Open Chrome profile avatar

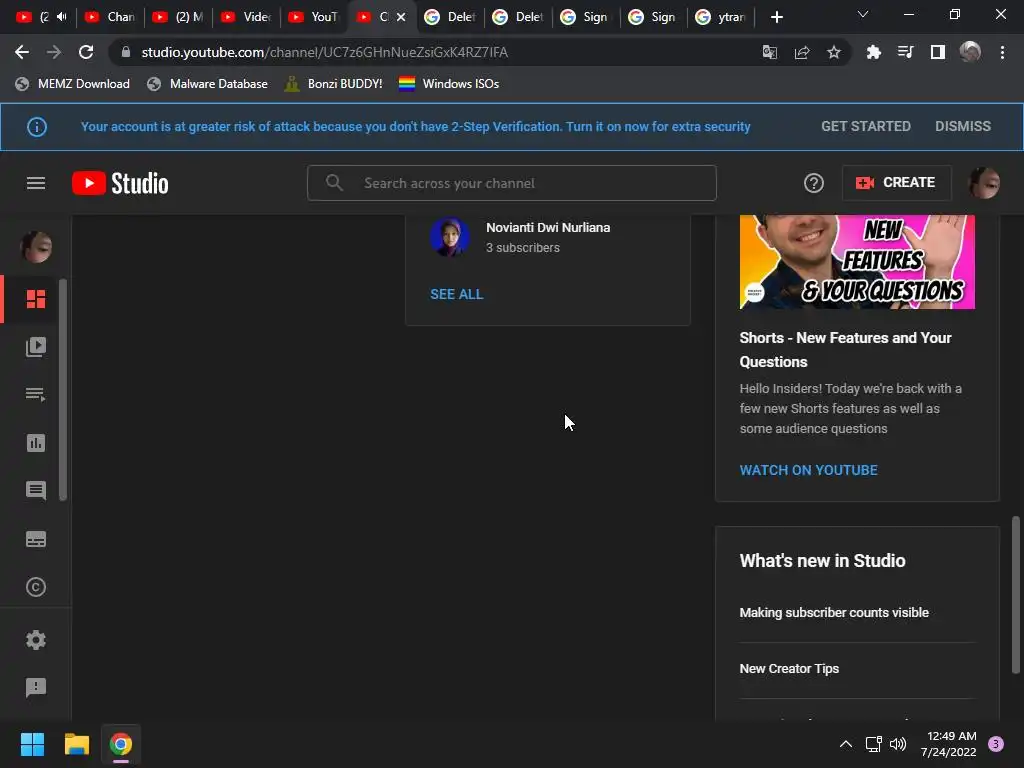(970, 52)
